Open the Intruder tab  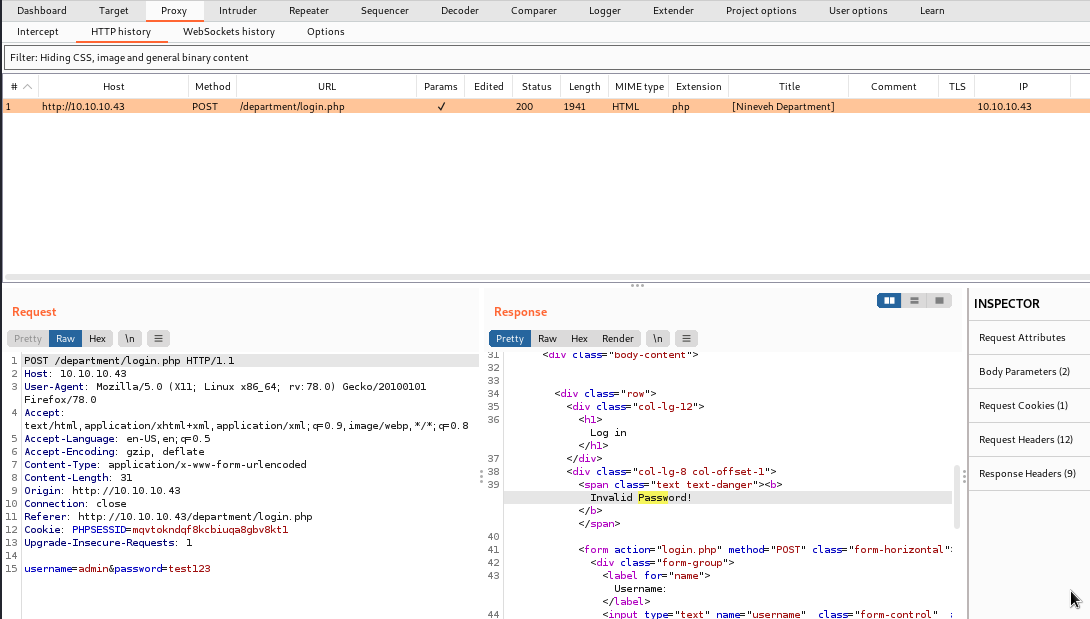[x=237, y=11]
